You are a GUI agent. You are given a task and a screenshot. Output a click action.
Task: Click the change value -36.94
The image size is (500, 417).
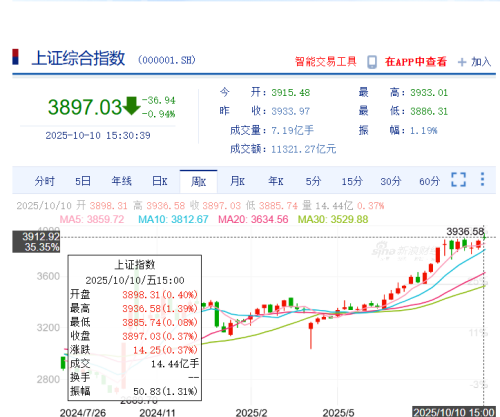(159, 100)
